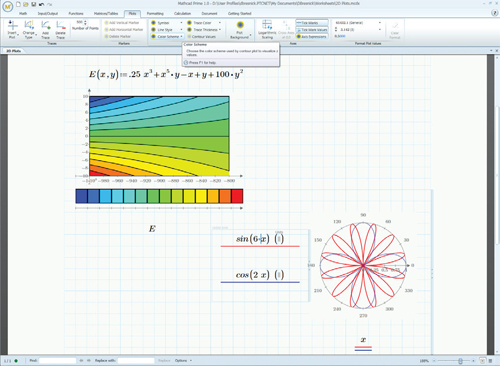Click the Find input field
The height and width of the screenshot is (366, 500).
[x=58, y=360]
